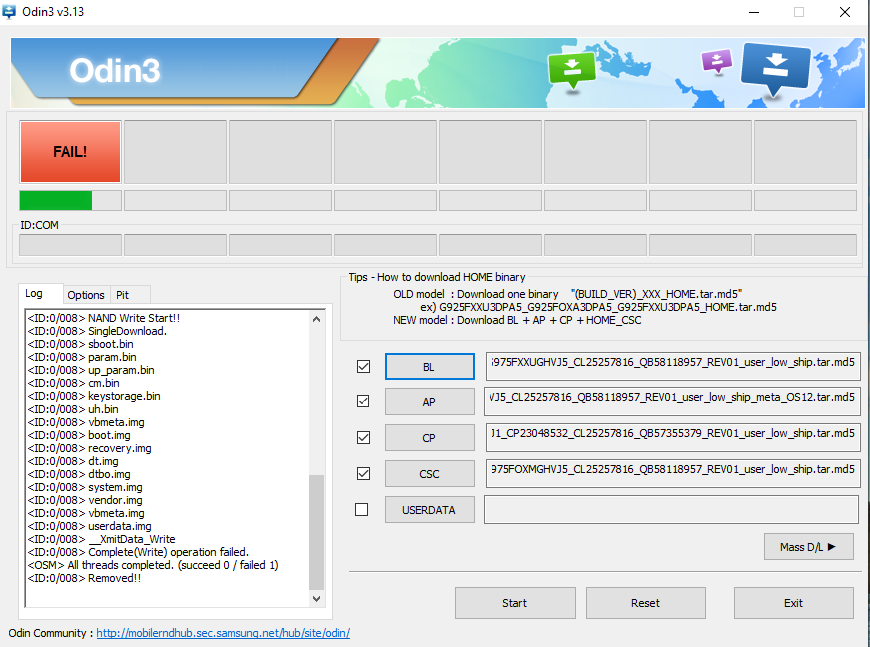Select log line 'Complete(Write) operation failed.'
870x647 pixels.
(x=138, y=552)
